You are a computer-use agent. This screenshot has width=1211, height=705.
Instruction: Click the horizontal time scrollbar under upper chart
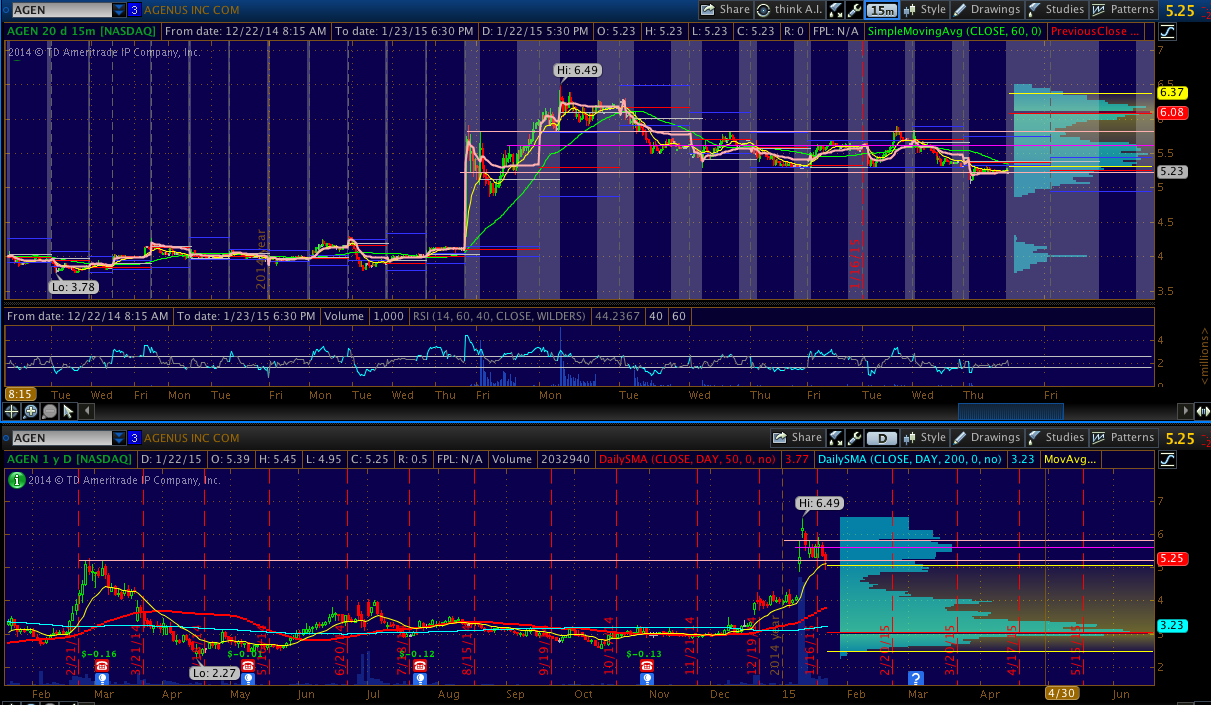1010,411
